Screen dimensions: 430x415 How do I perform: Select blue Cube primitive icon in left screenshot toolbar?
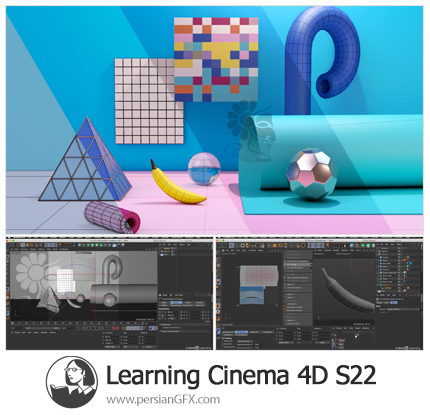coord(79,245)
